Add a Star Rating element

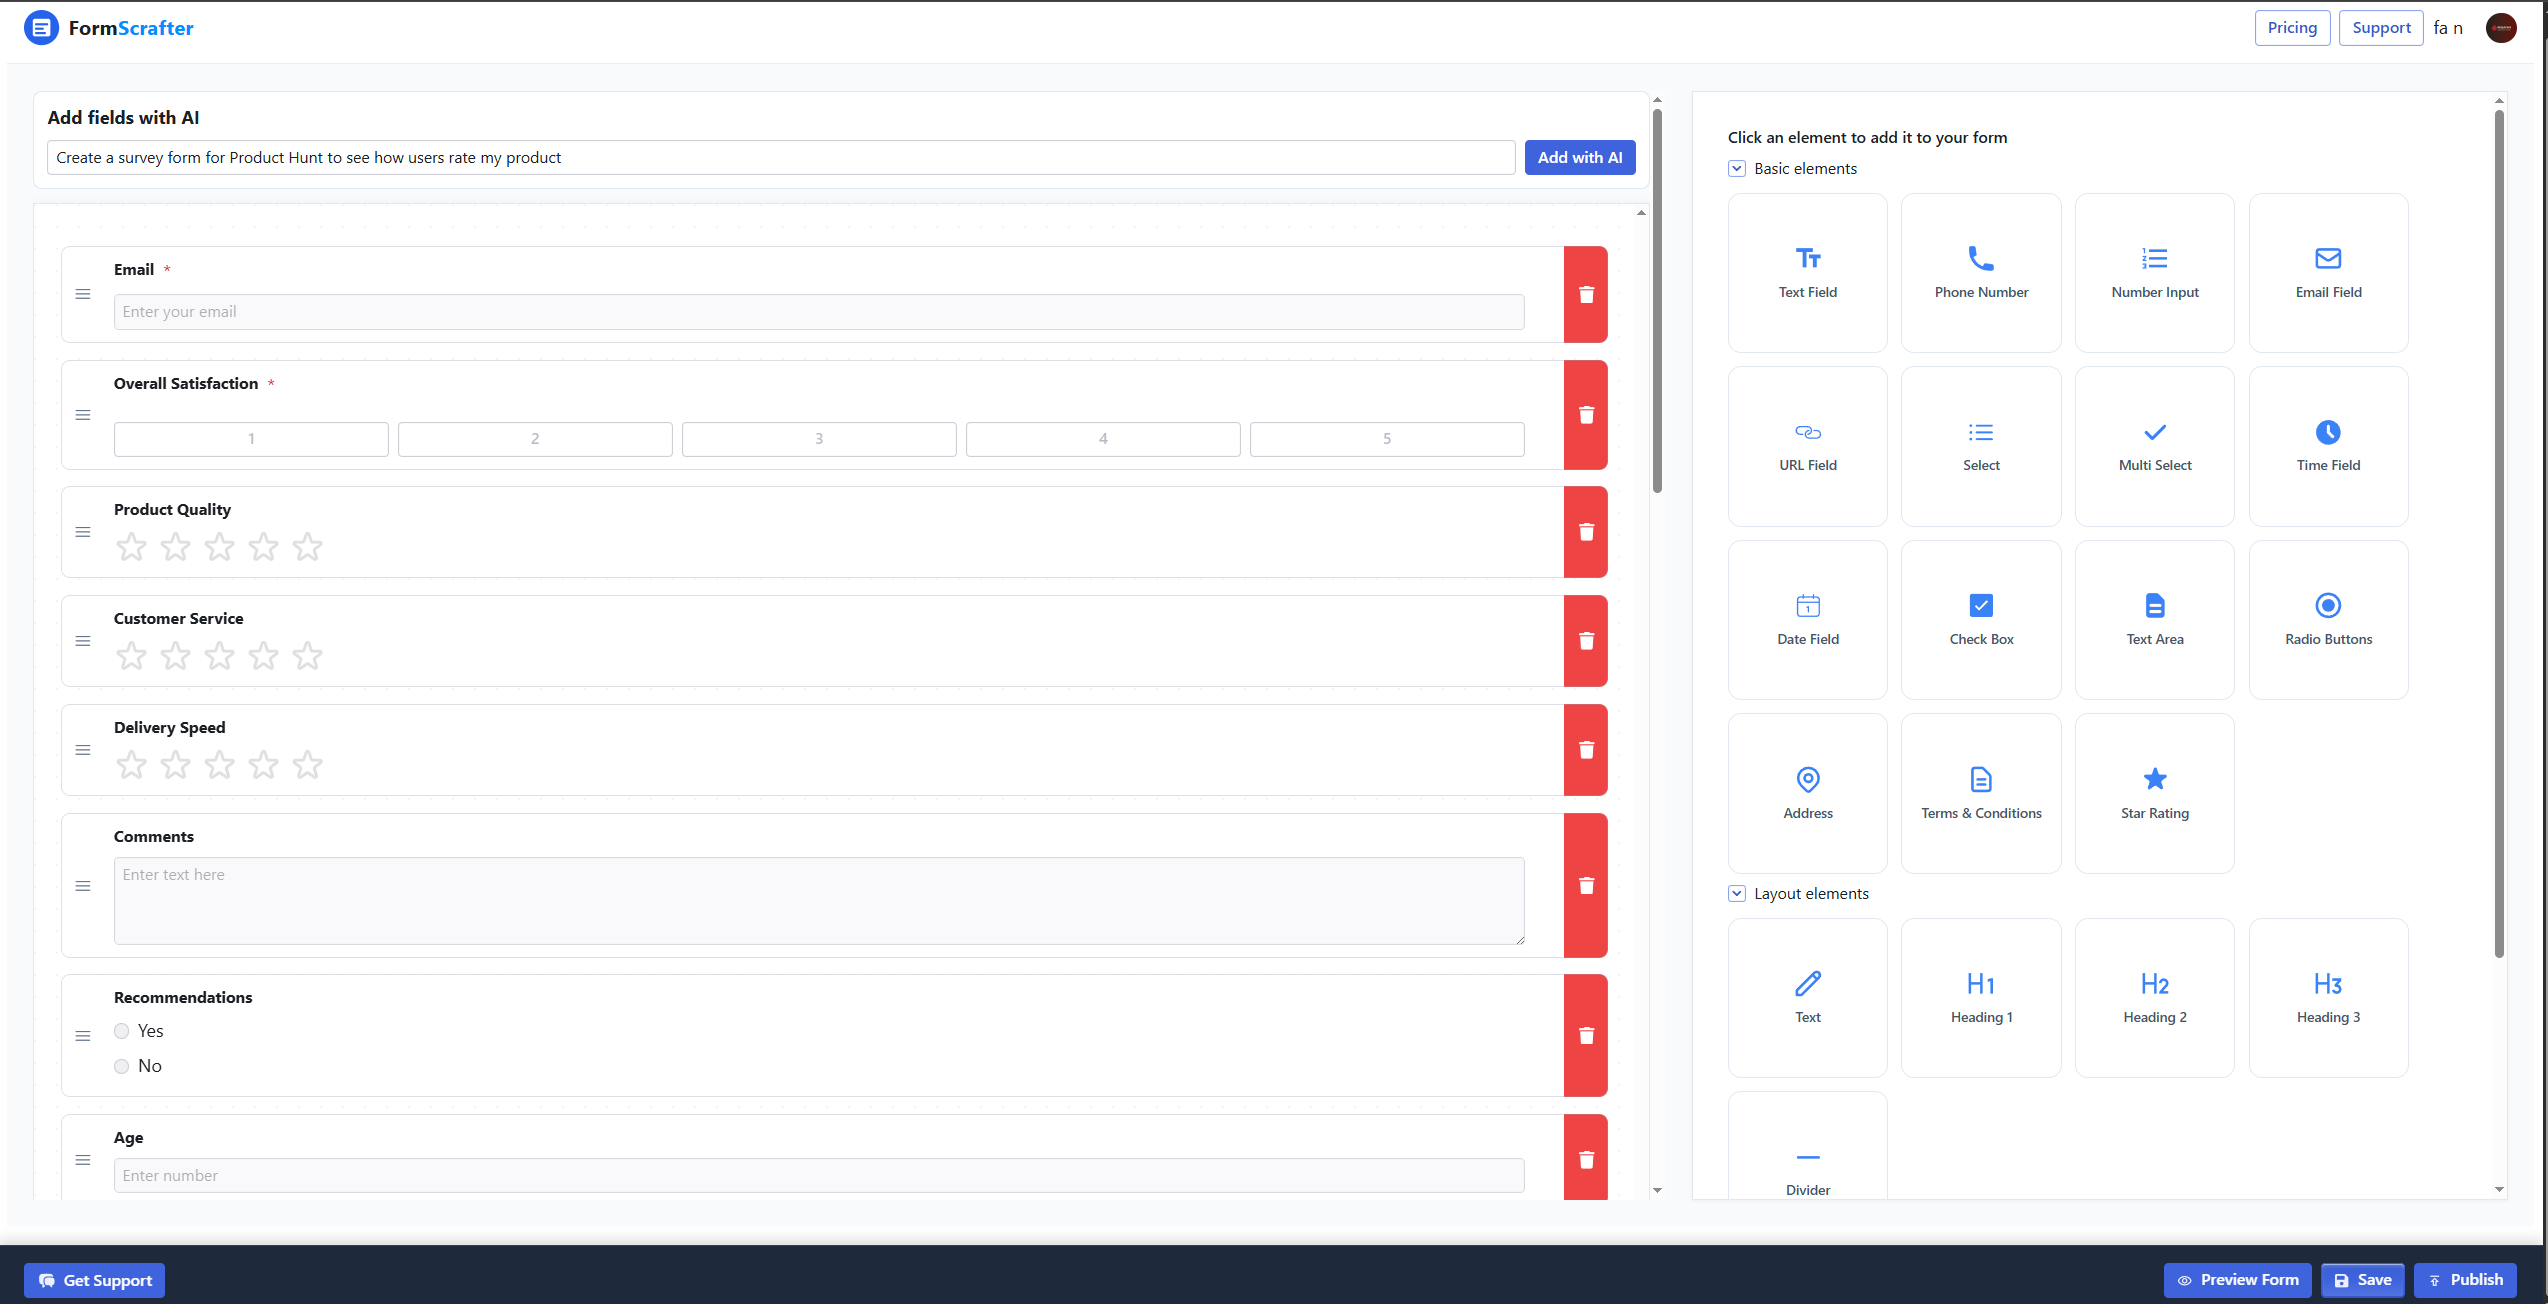coord(2154,792)
